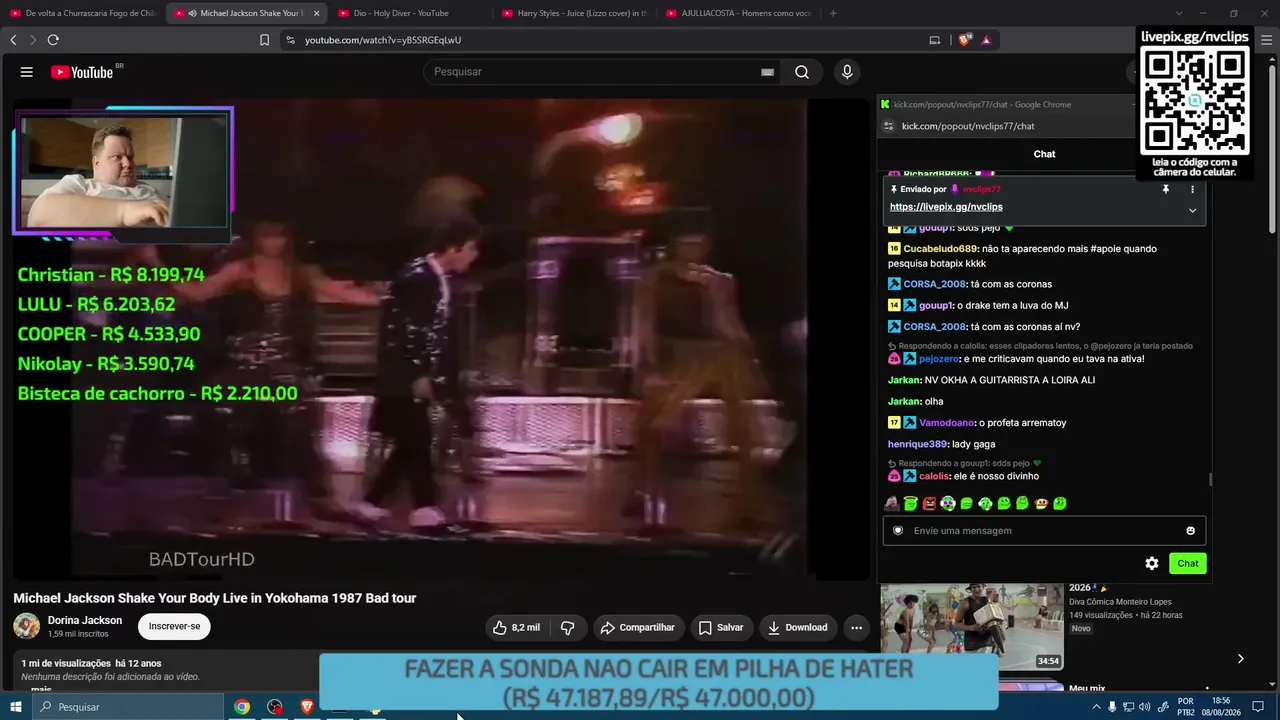Image resolution: width=1280 pixels, height=720 pixels.
Task: Open a new browser tab
Action: point(833,13)
